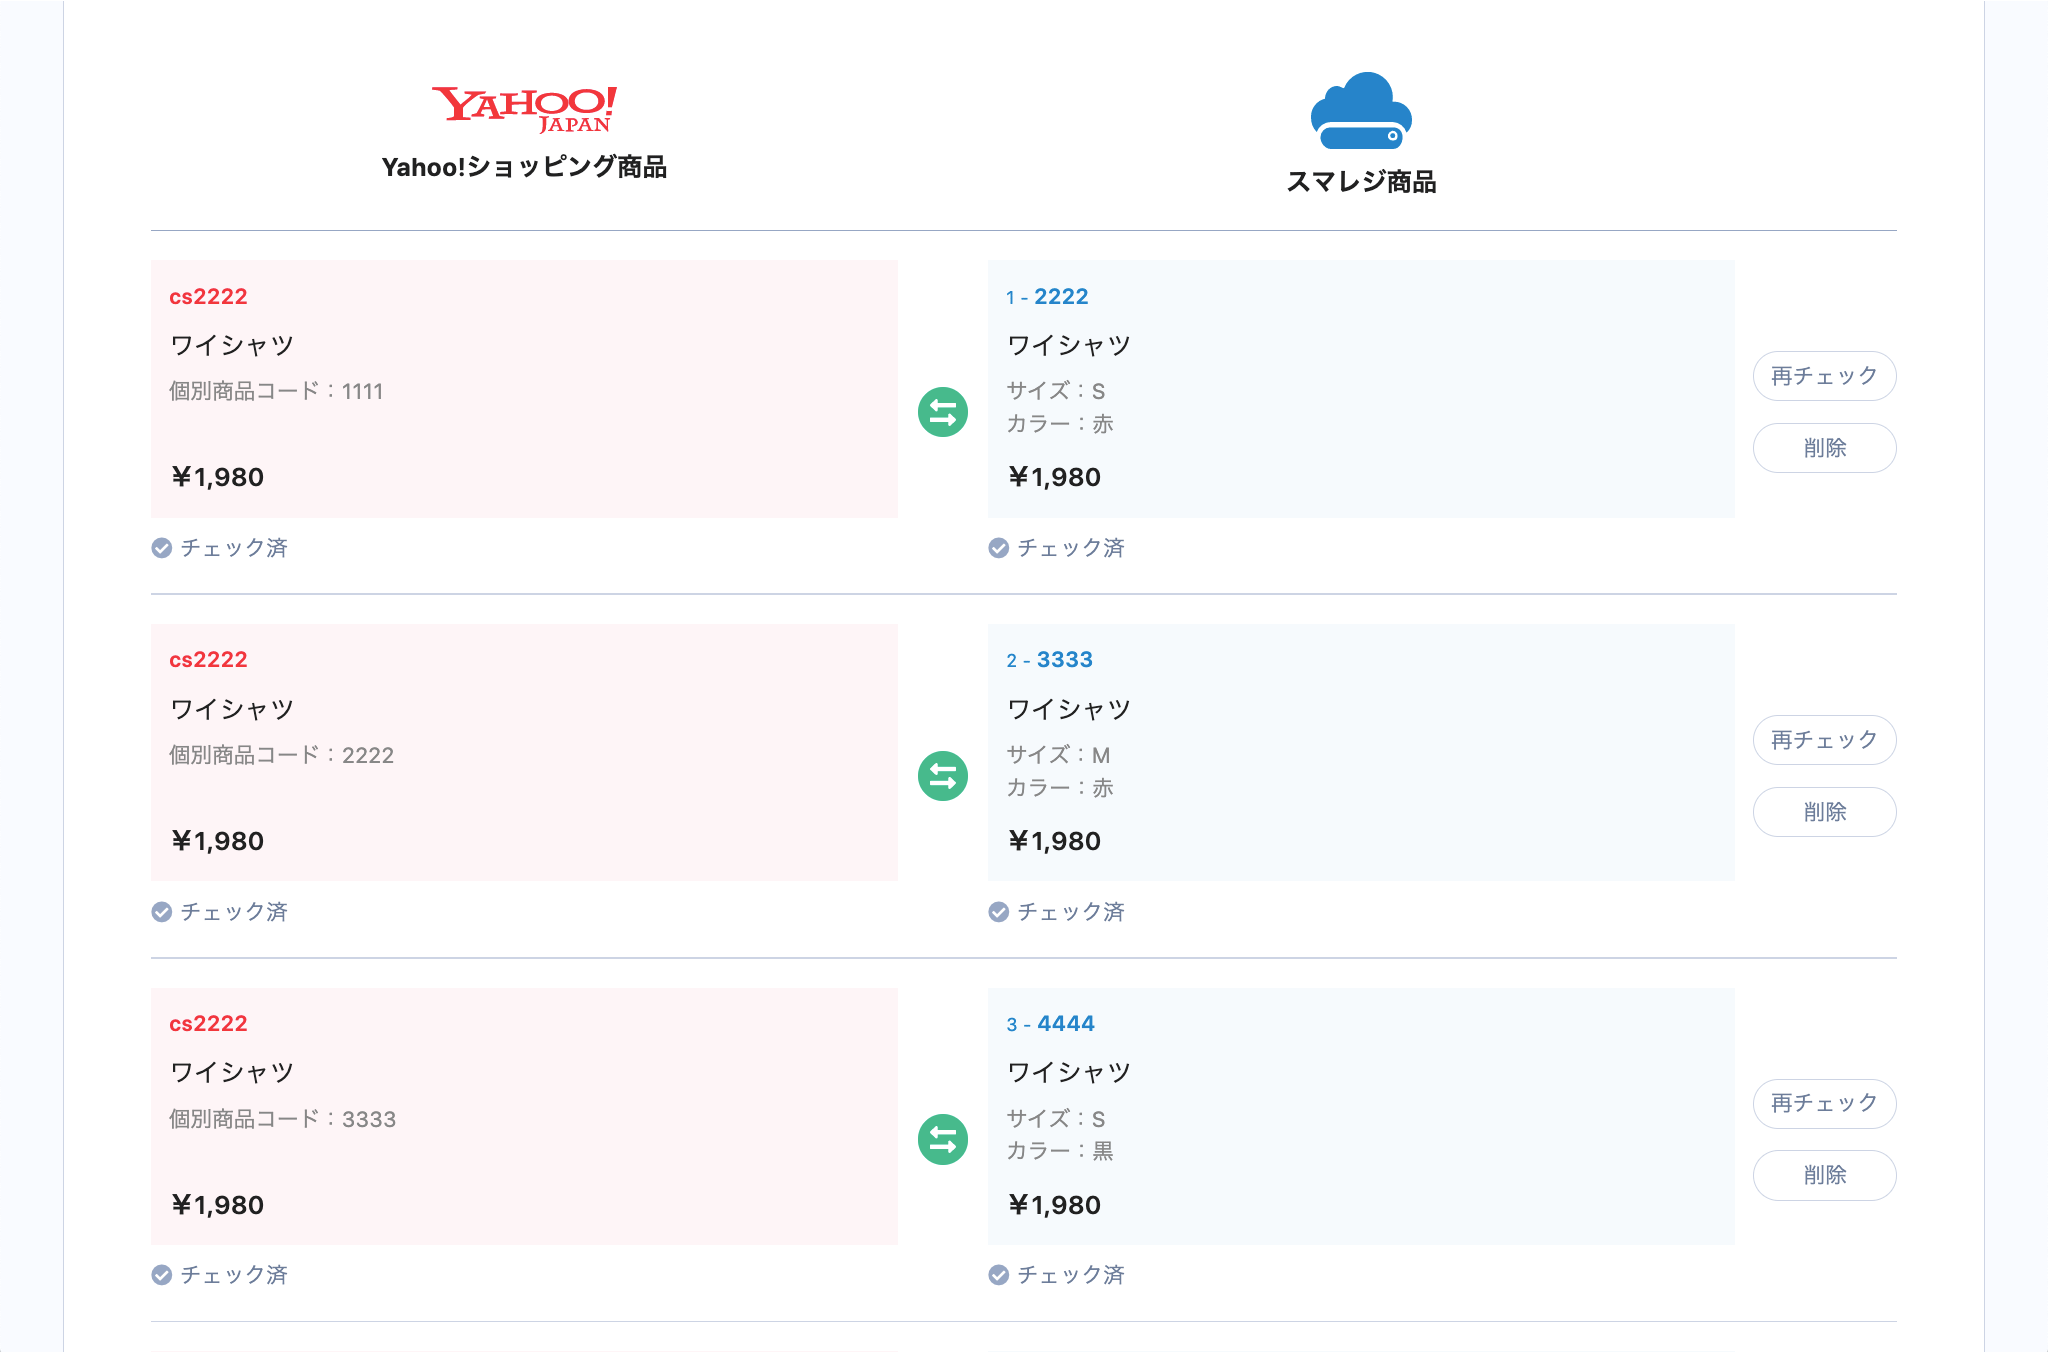Click green swap icon for code 3333 row

pyautogui.click(x=942, y=1139)
